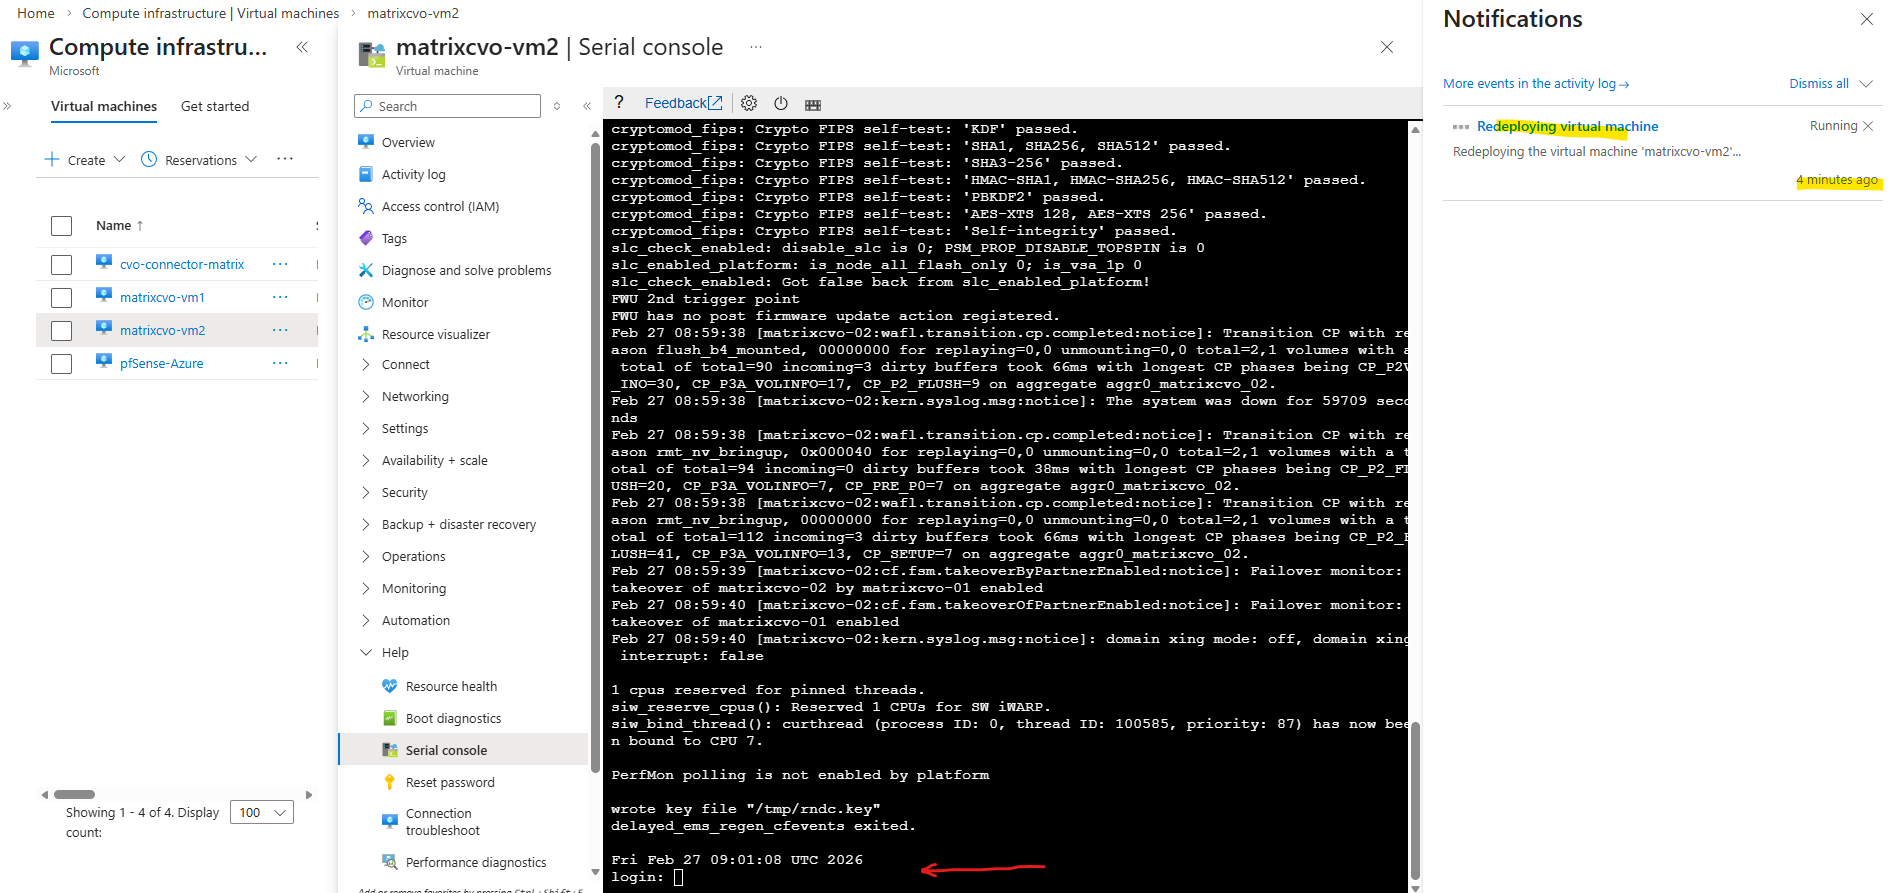Open the matrixcvo-vm2 breadcrumb
This screenshot has height=893, width=1901.
pyautogui.click(x=413, y=13)
